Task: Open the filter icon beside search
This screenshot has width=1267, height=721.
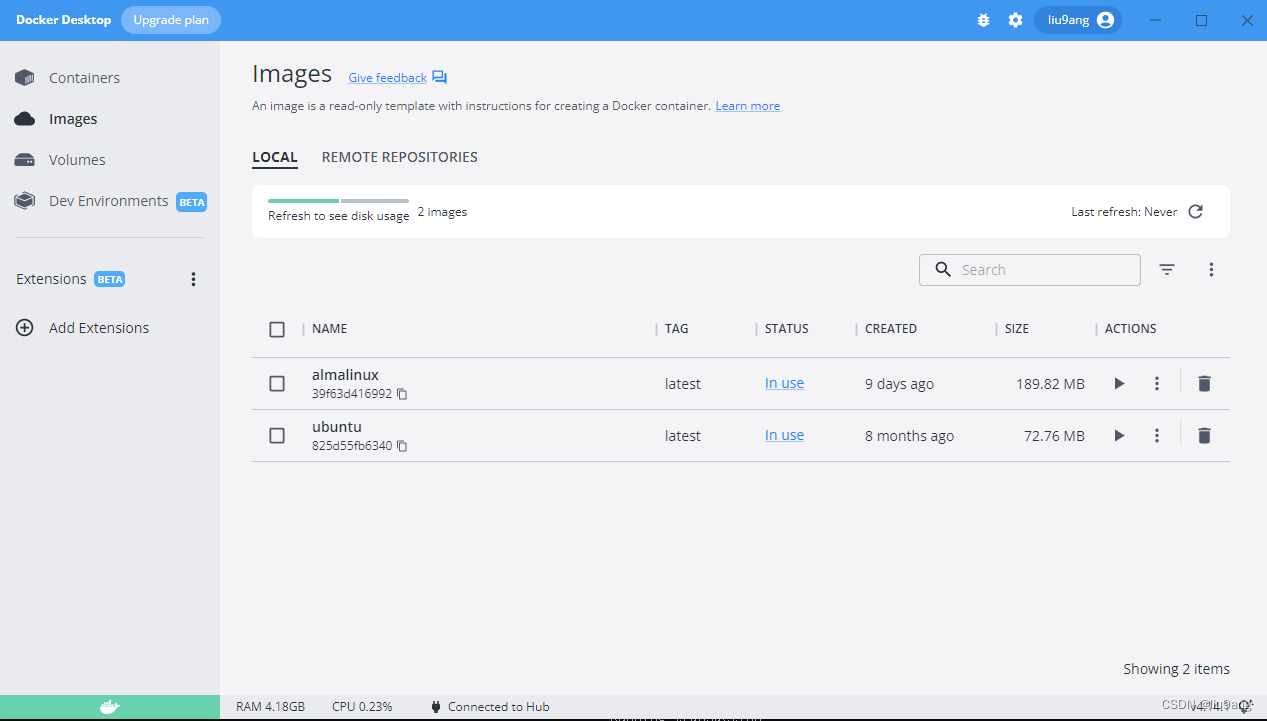Action: pyautogui.click(x=1167, y=270)
